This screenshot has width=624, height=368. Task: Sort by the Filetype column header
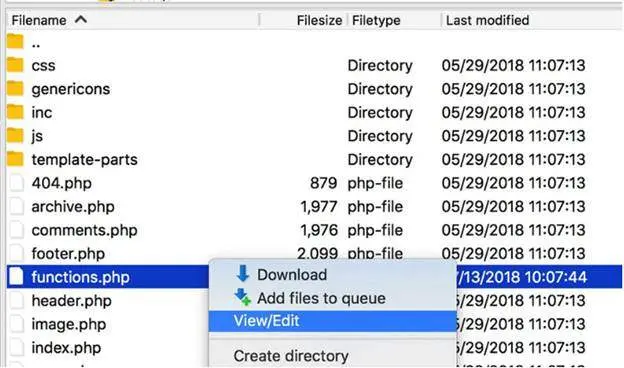[x=376, y=20]
